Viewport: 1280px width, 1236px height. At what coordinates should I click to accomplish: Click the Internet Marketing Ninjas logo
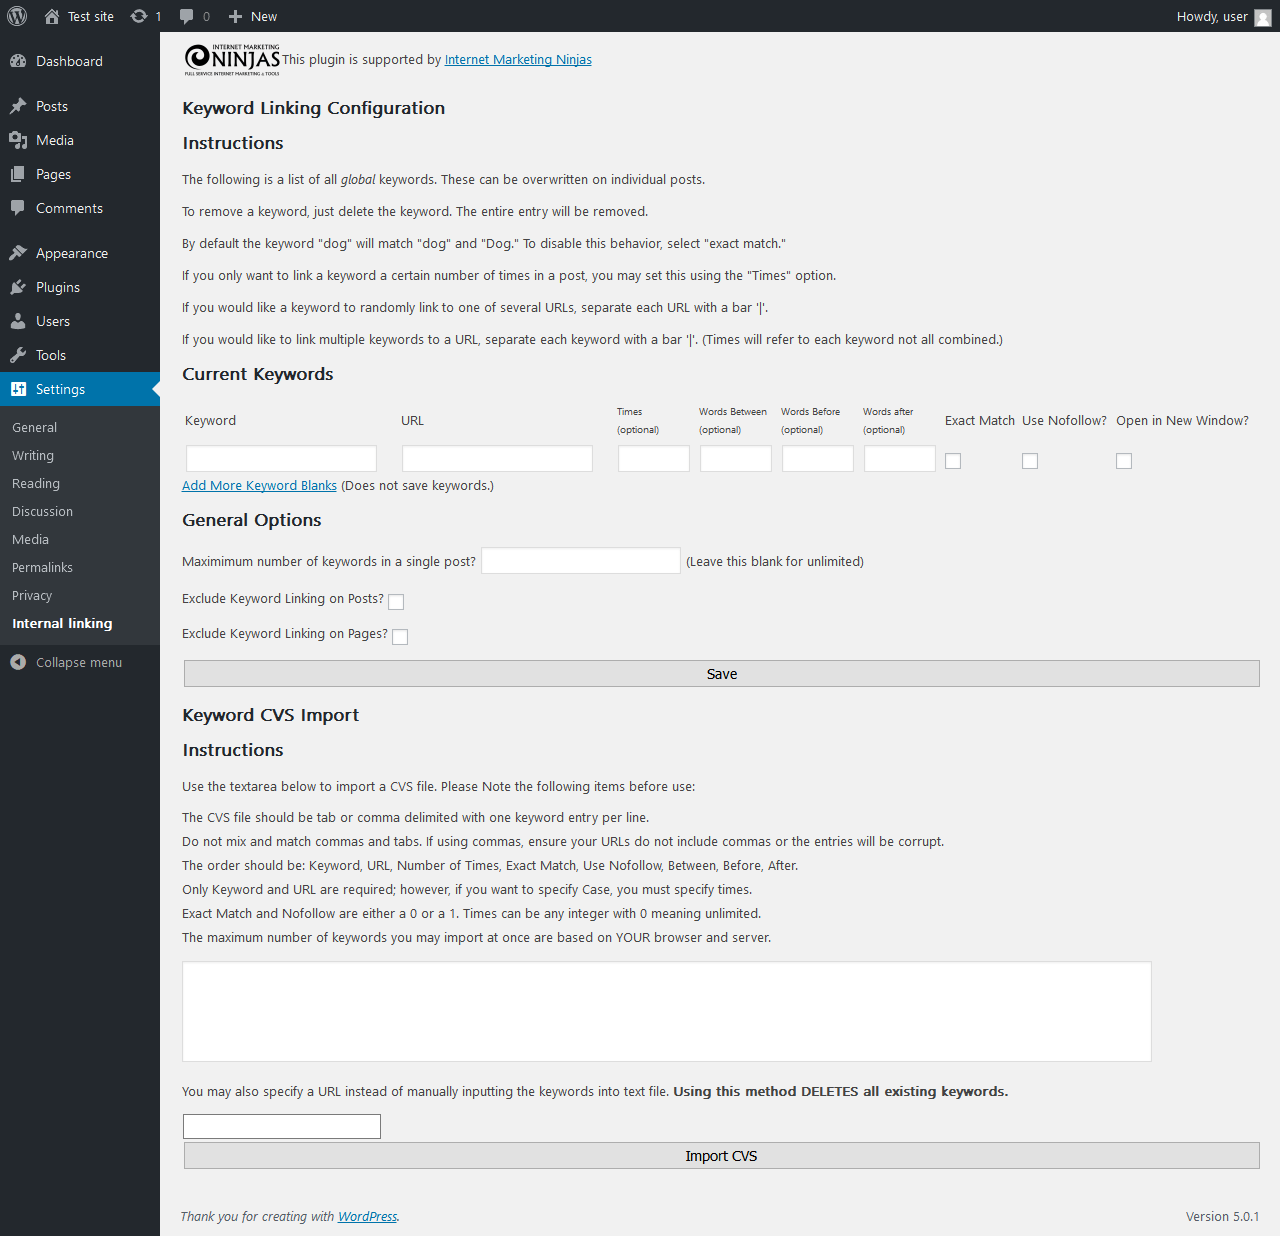point(232,60)
